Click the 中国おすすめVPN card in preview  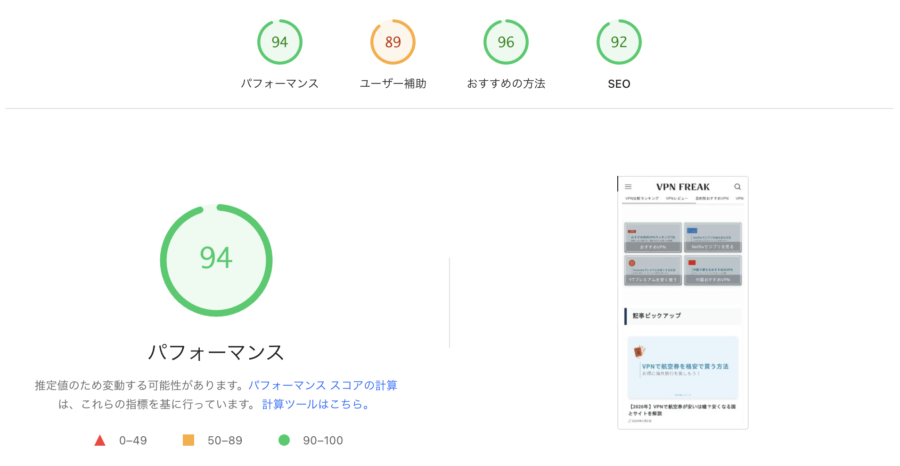[713, 270]
